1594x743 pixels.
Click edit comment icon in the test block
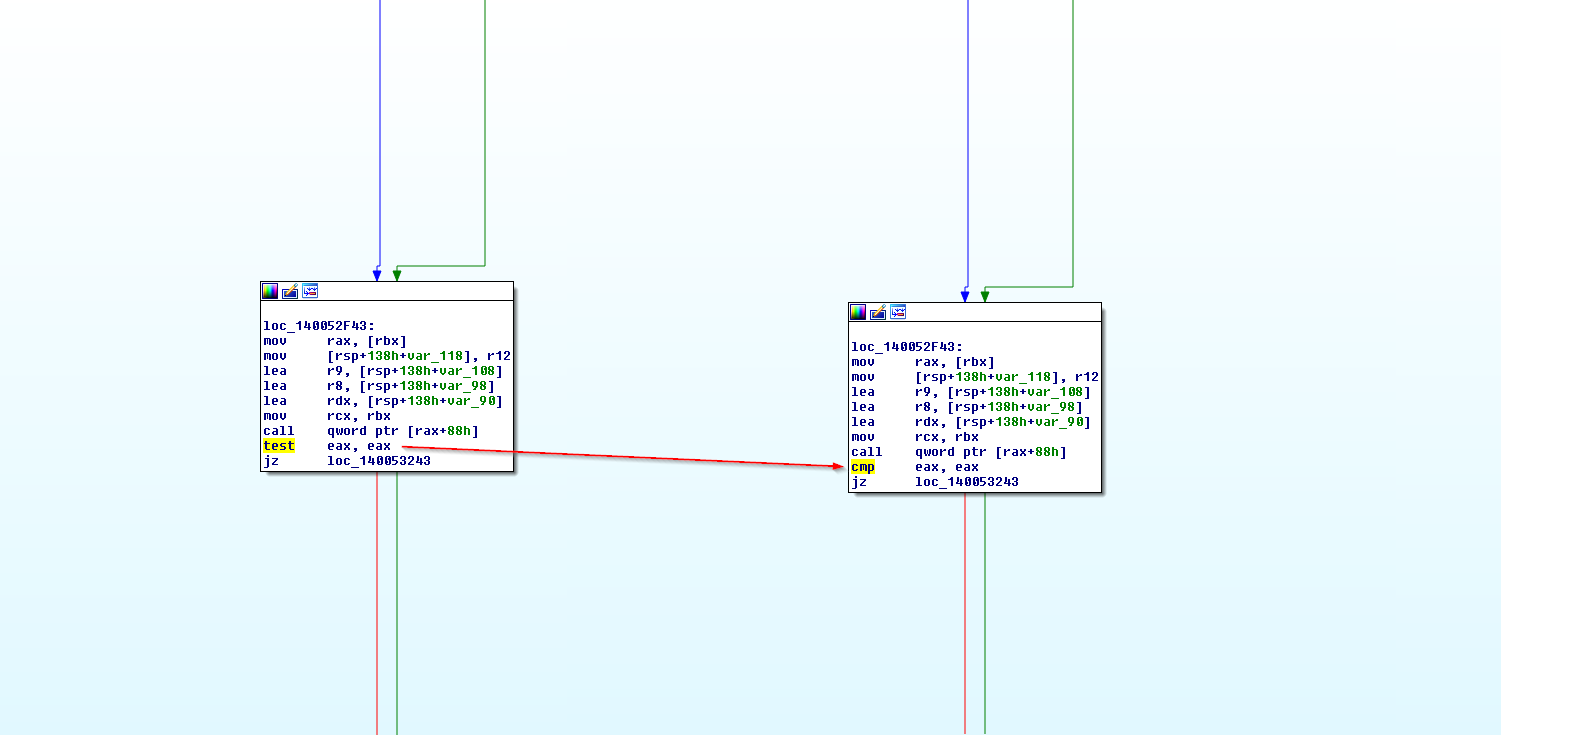click(x=290, y=291)
